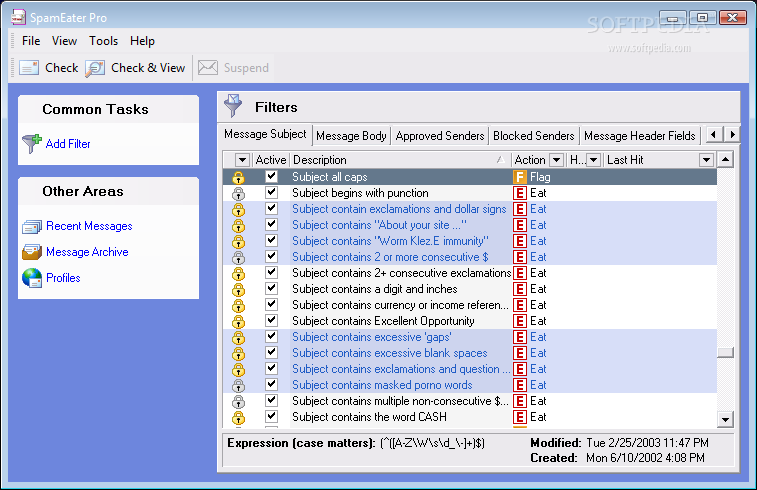Open the View menu
Image resolution: width=757 pixels, height=490 pixels.
tap(64, 41)
